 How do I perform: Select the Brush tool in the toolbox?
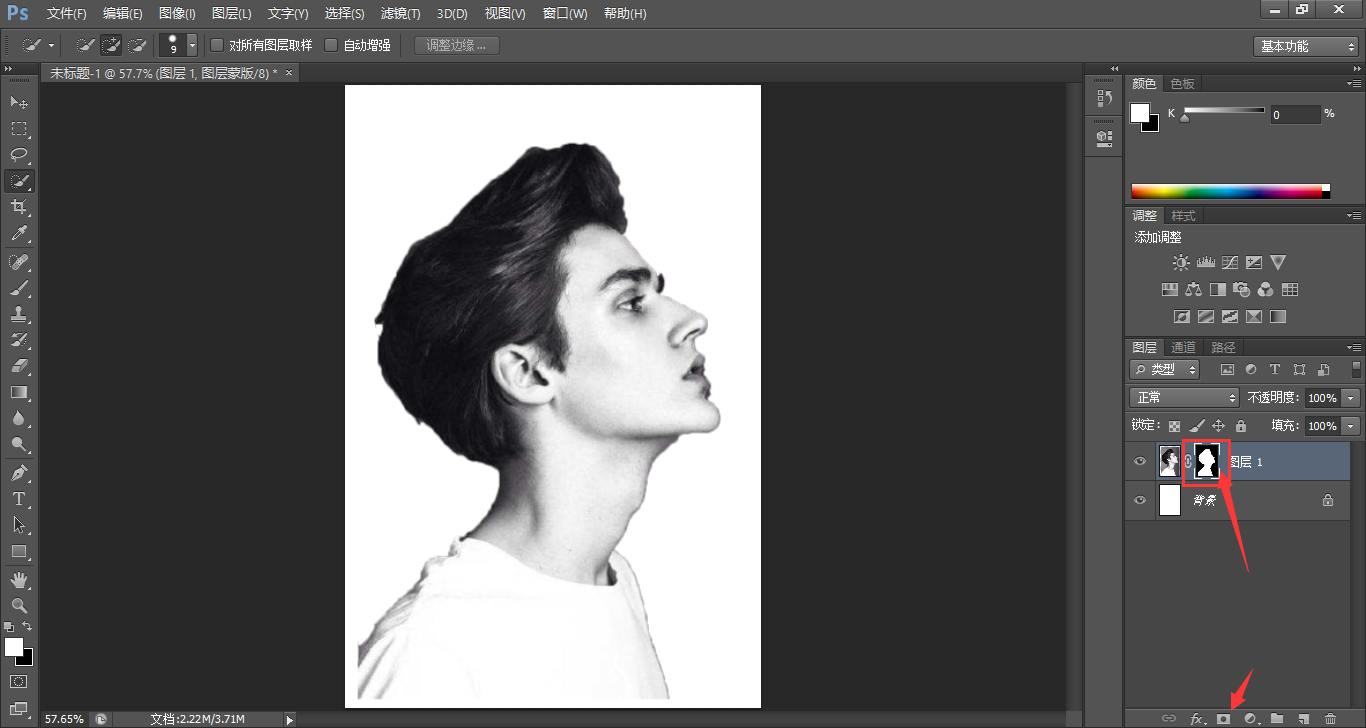tap(19, 288)
